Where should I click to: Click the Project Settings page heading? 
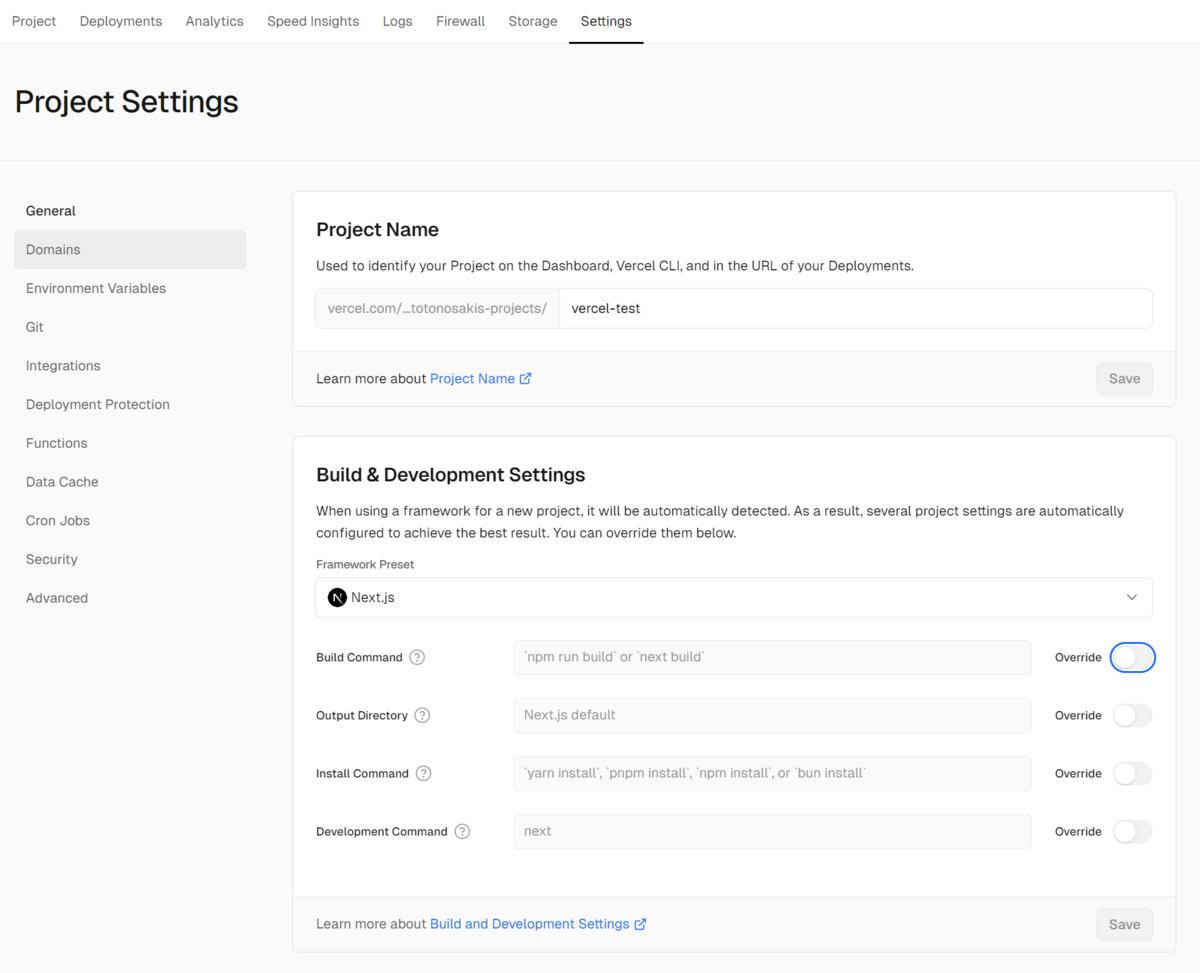(x=127, y=102)
